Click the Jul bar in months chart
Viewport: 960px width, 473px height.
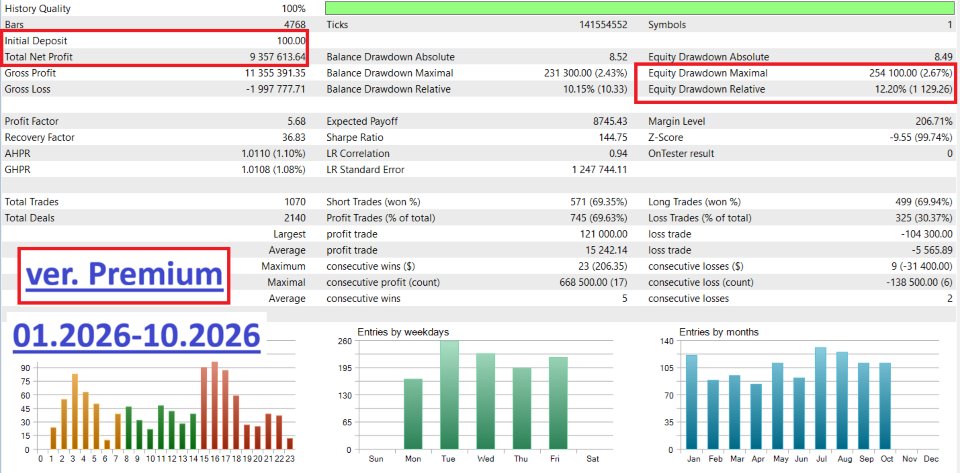click(820, 398)
